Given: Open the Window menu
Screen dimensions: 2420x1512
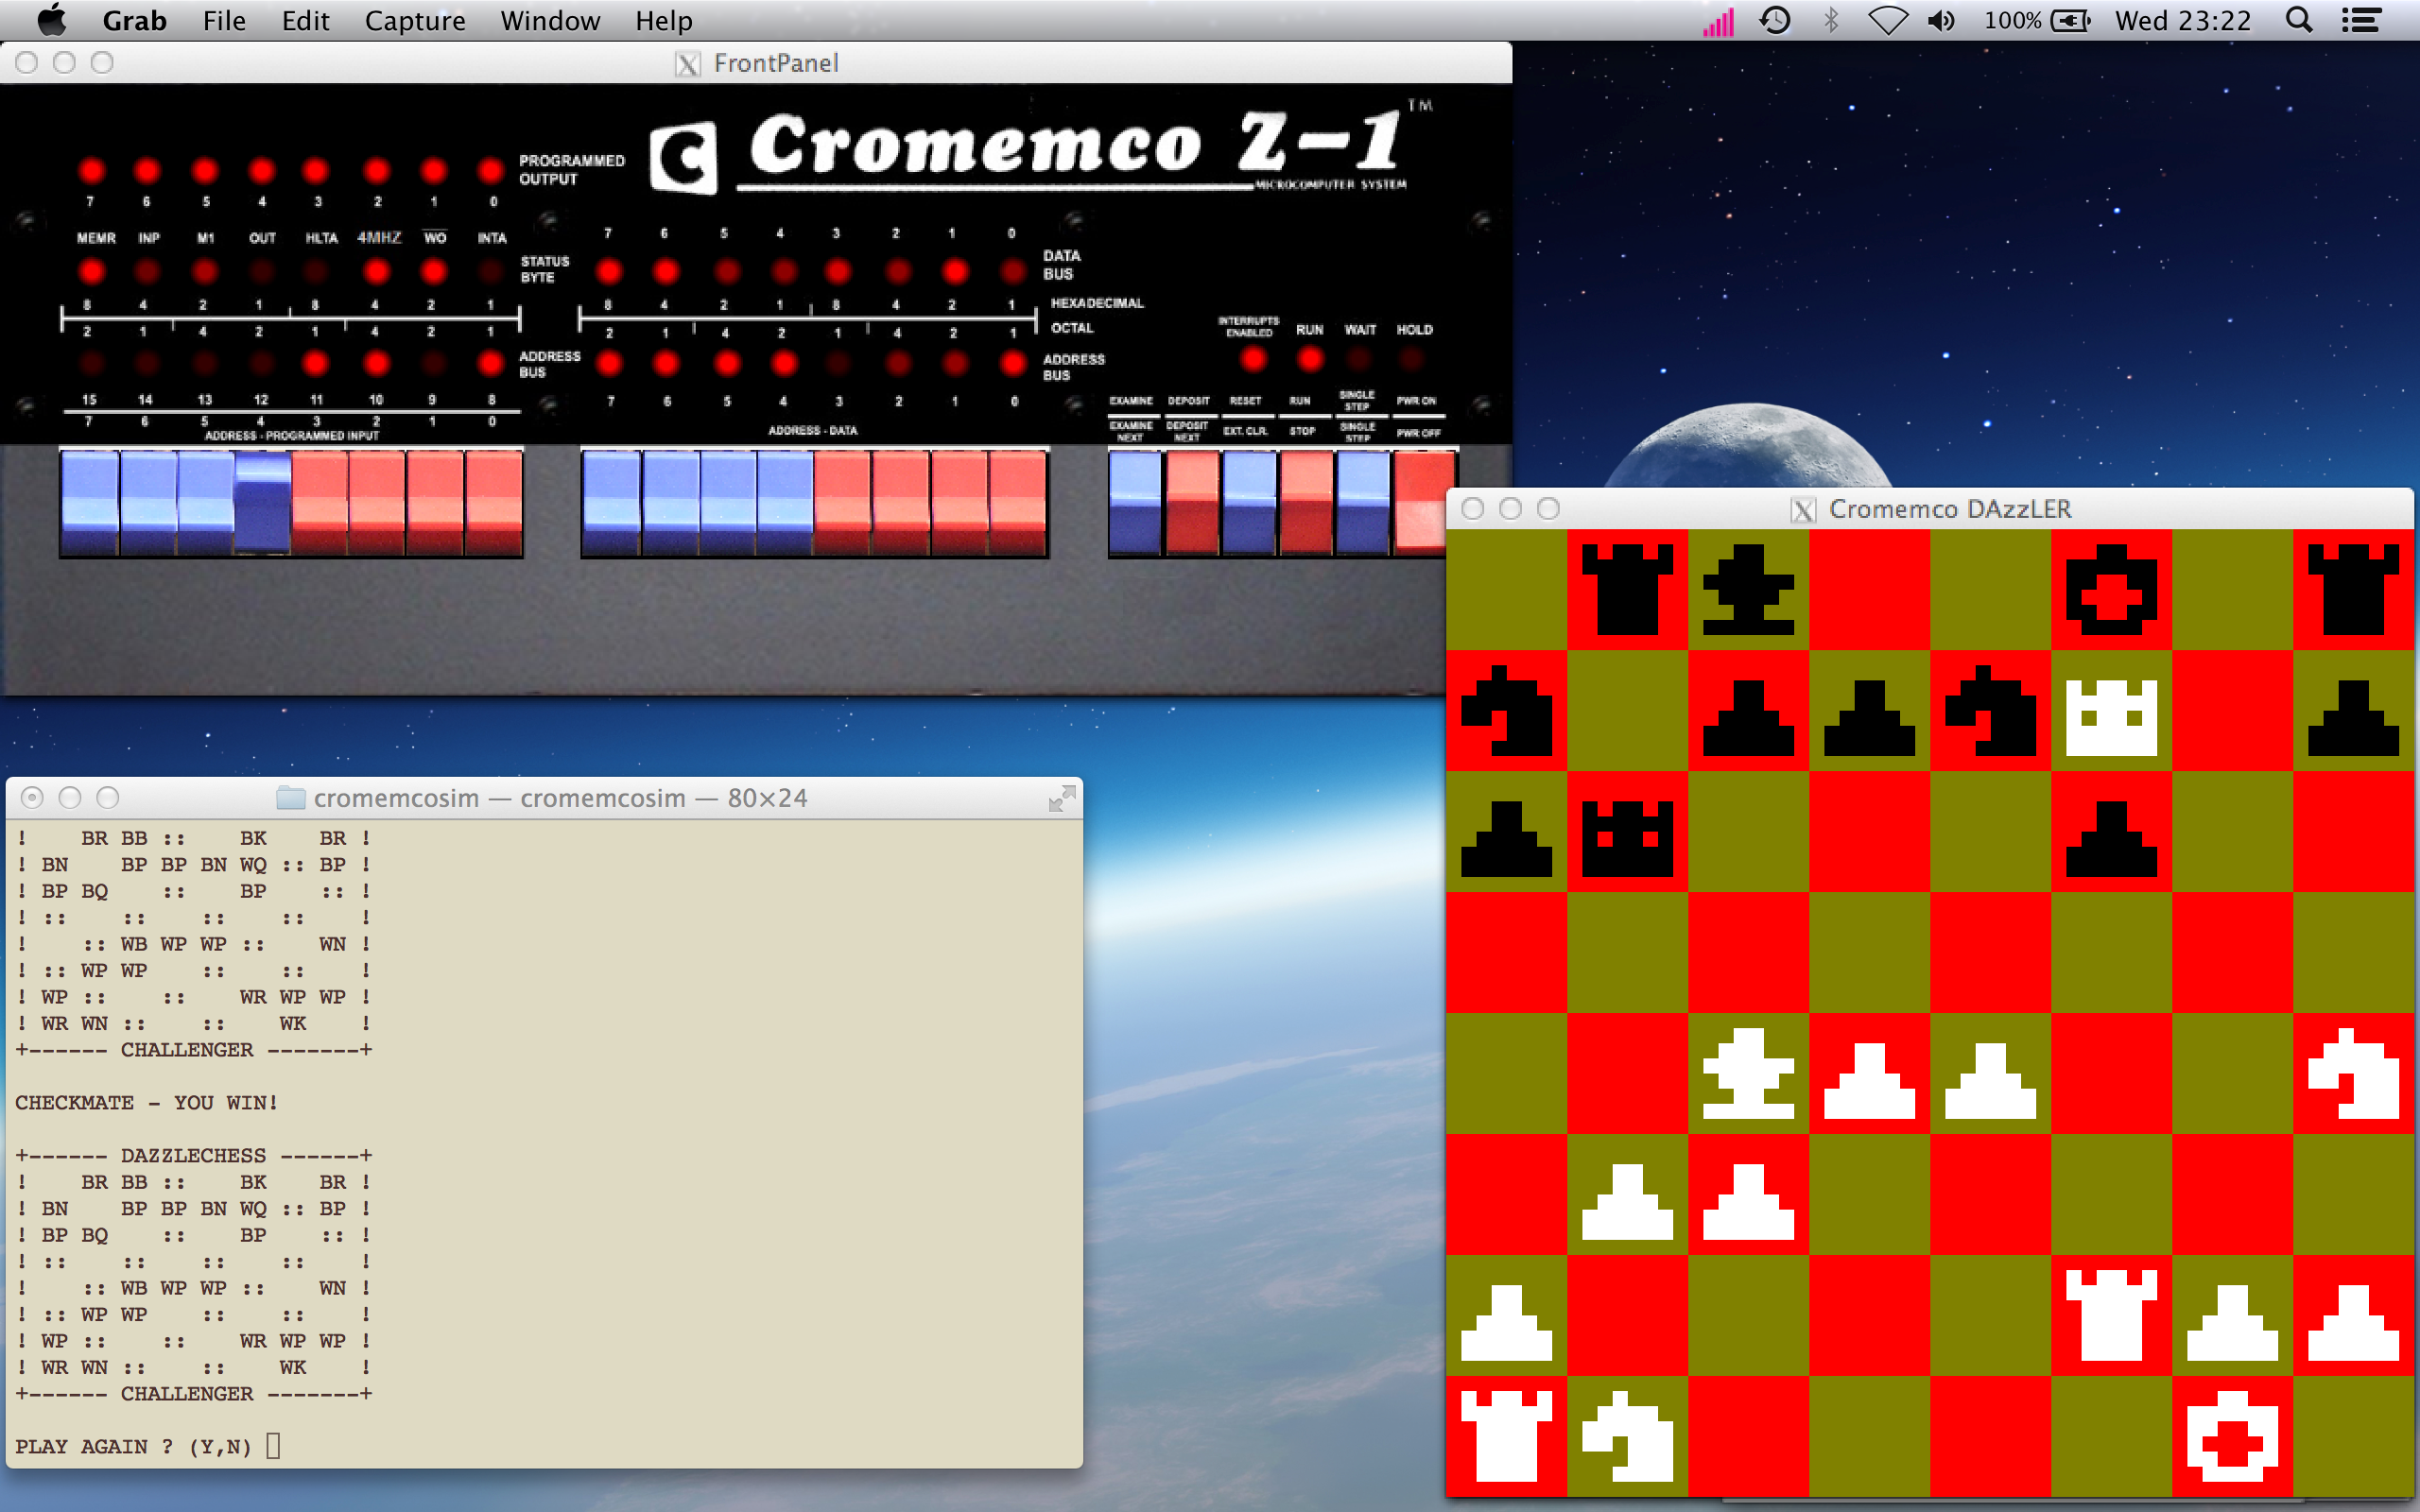Looking at the screenshot, I should [549, 20].
